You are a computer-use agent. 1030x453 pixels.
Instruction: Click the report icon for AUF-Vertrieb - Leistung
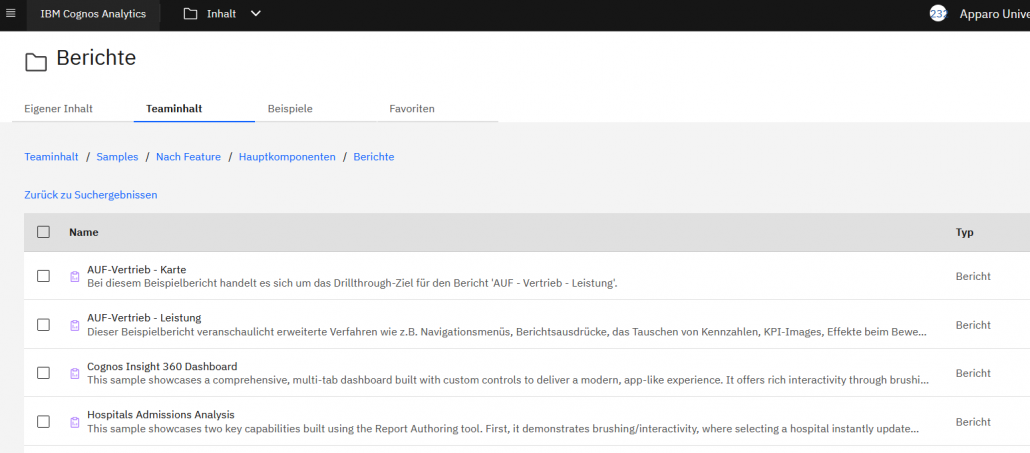tap(74, 325)
